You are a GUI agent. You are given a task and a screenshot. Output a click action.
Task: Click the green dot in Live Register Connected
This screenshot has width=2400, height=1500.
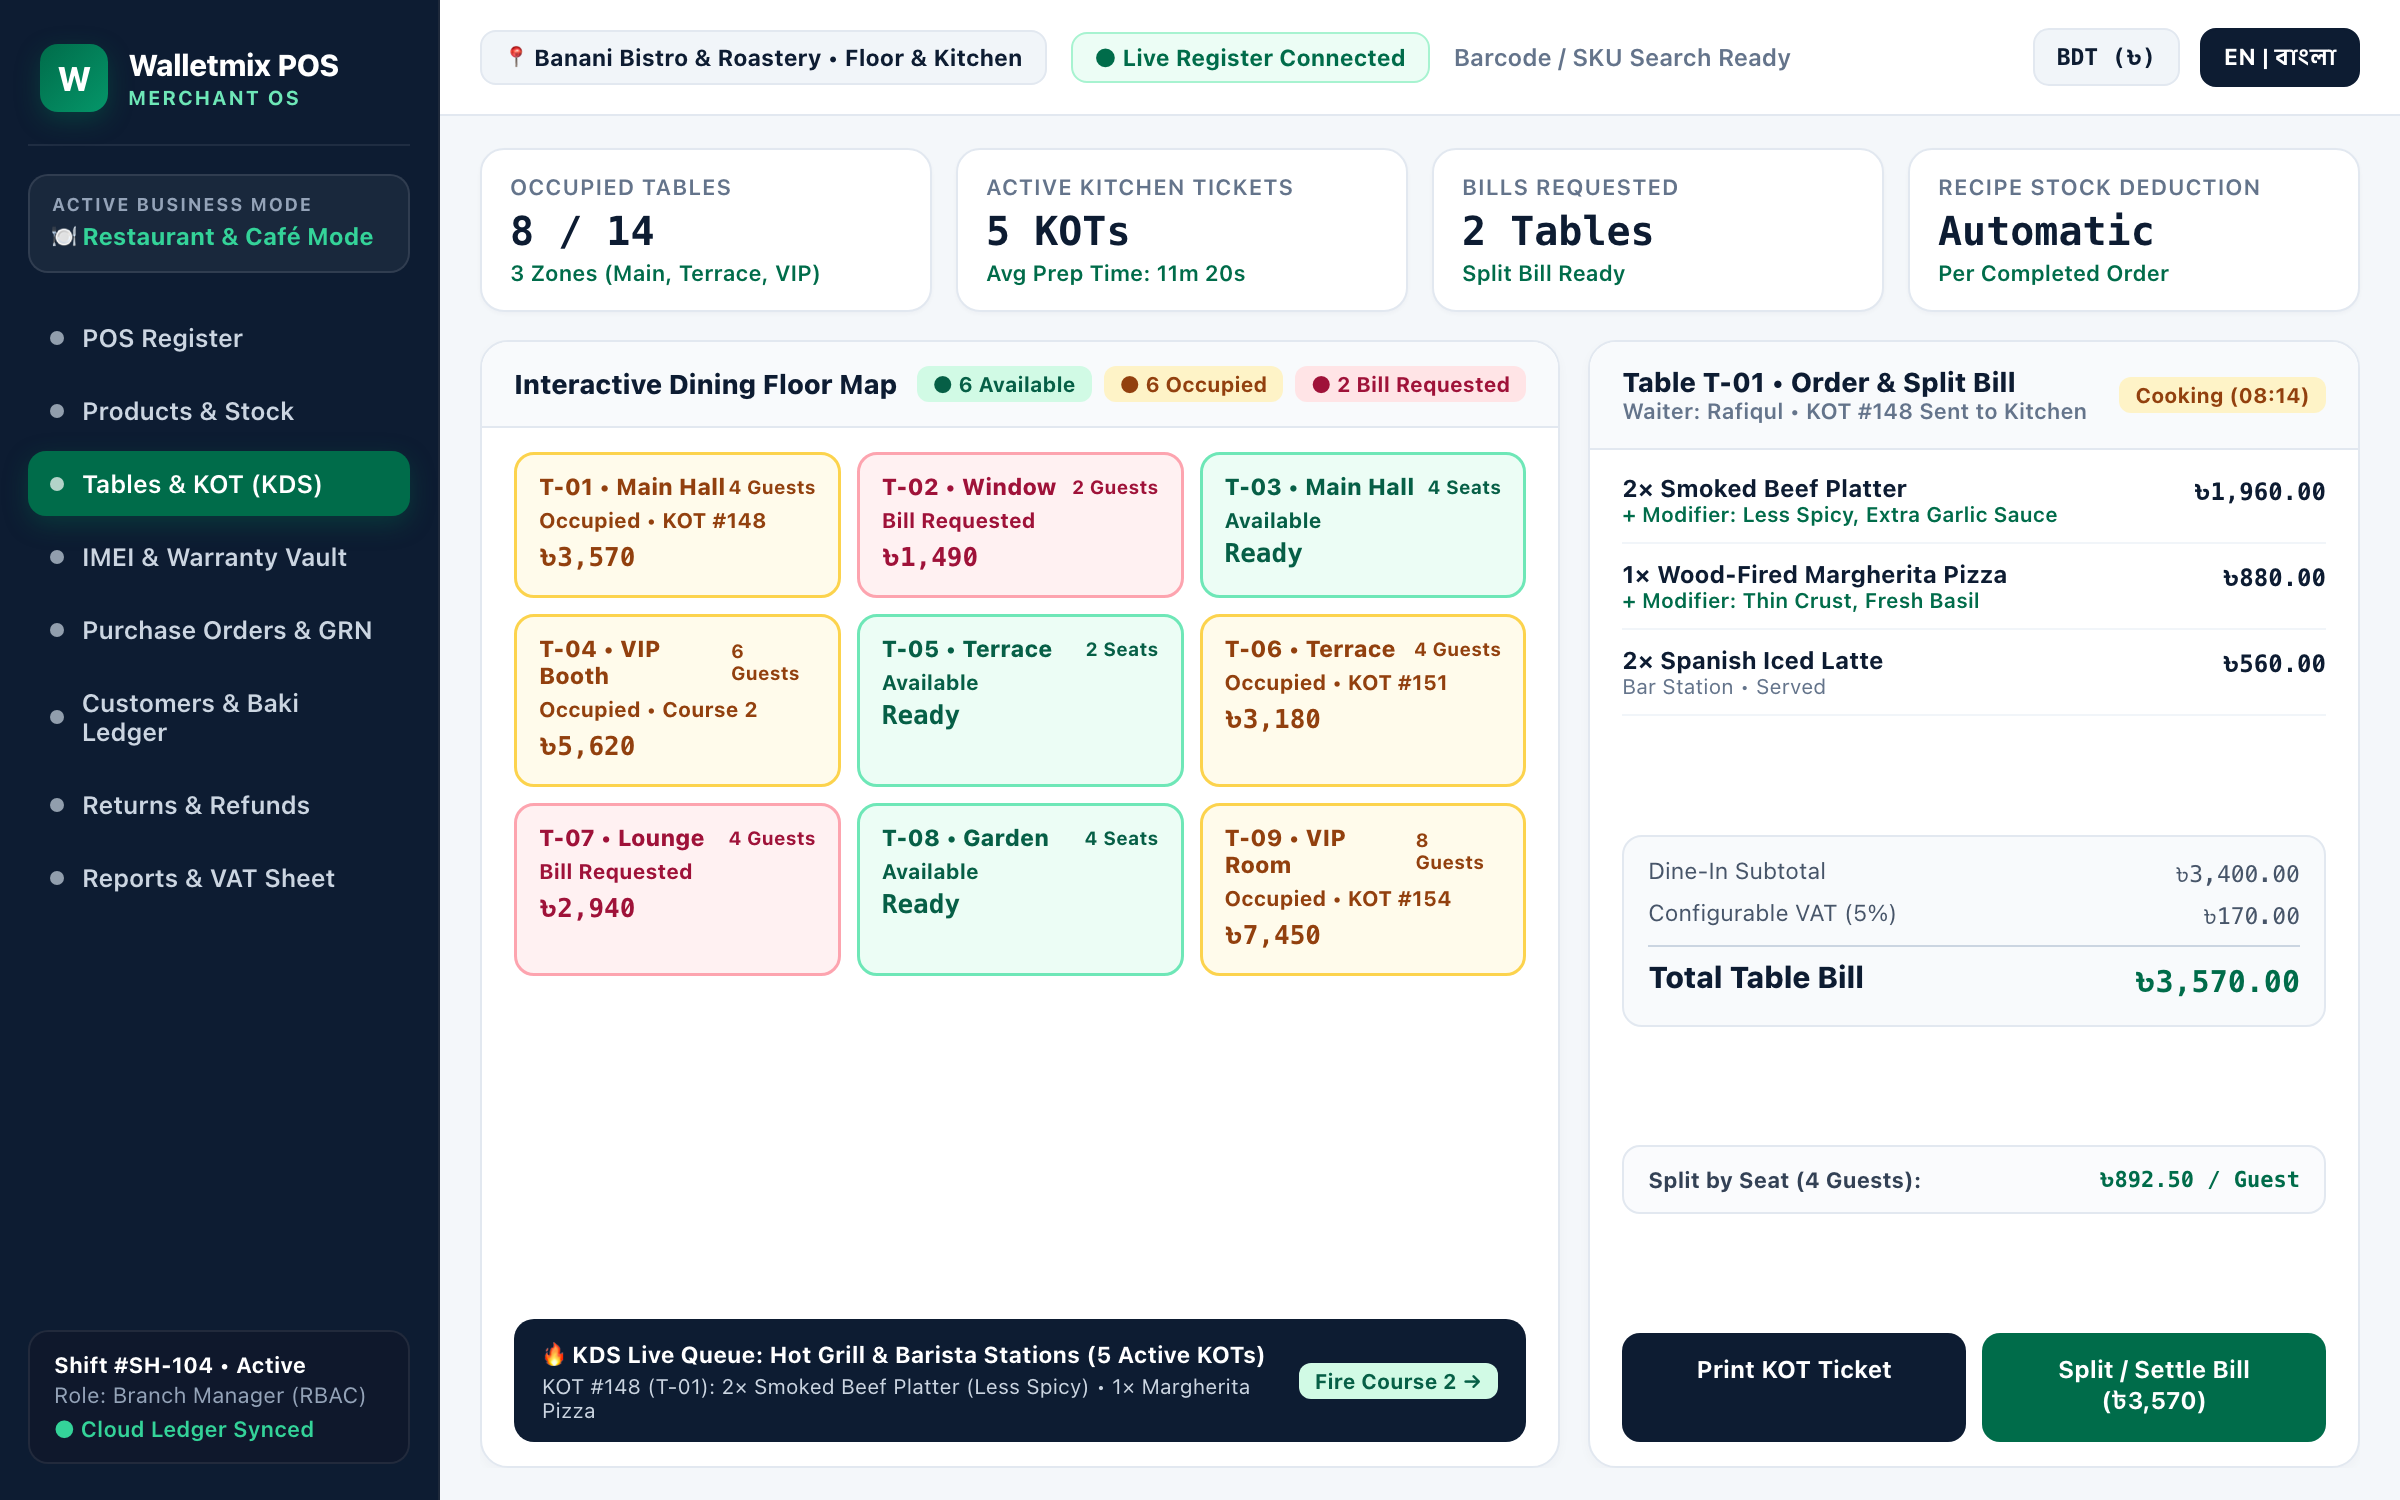pyautogui.click(x=1105, y=58)
